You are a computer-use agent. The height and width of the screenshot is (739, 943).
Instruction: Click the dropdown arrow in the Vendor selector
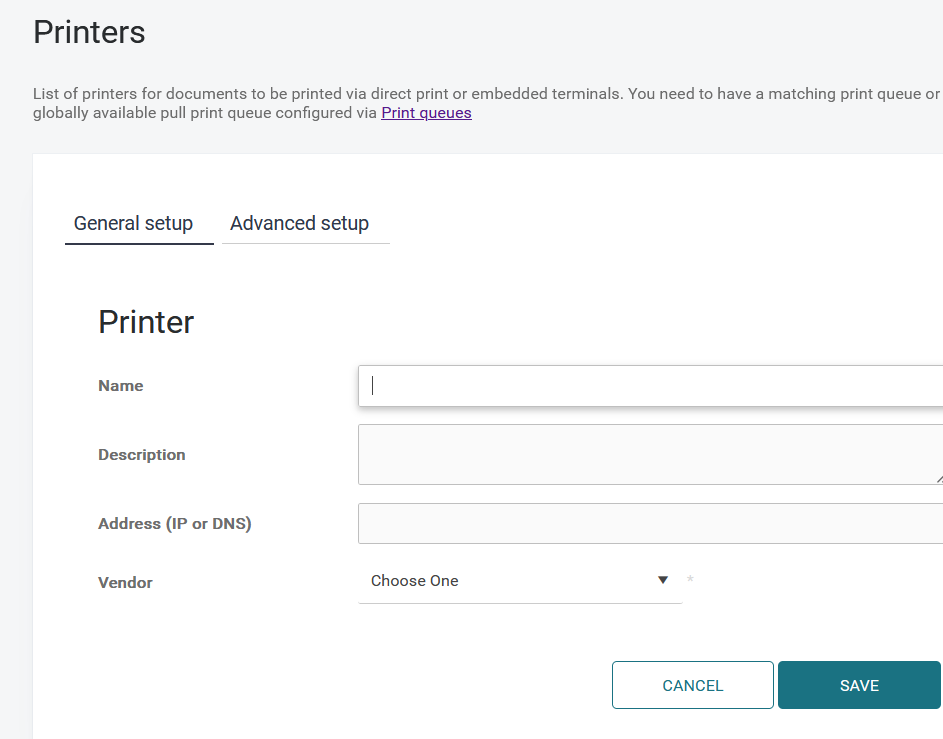point(662,580)
